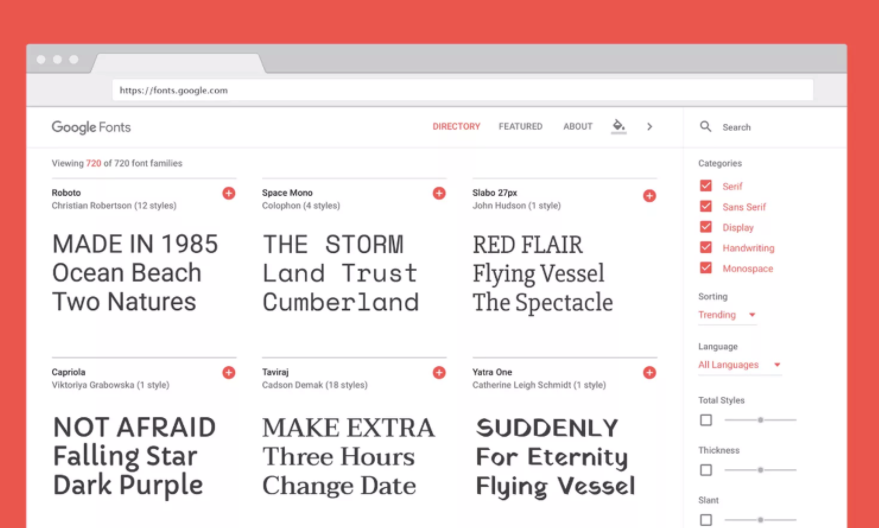This screenshot has height=528, width=879.
Task: Expand navigation with the right chevron arrow
Action: point(649,127)
